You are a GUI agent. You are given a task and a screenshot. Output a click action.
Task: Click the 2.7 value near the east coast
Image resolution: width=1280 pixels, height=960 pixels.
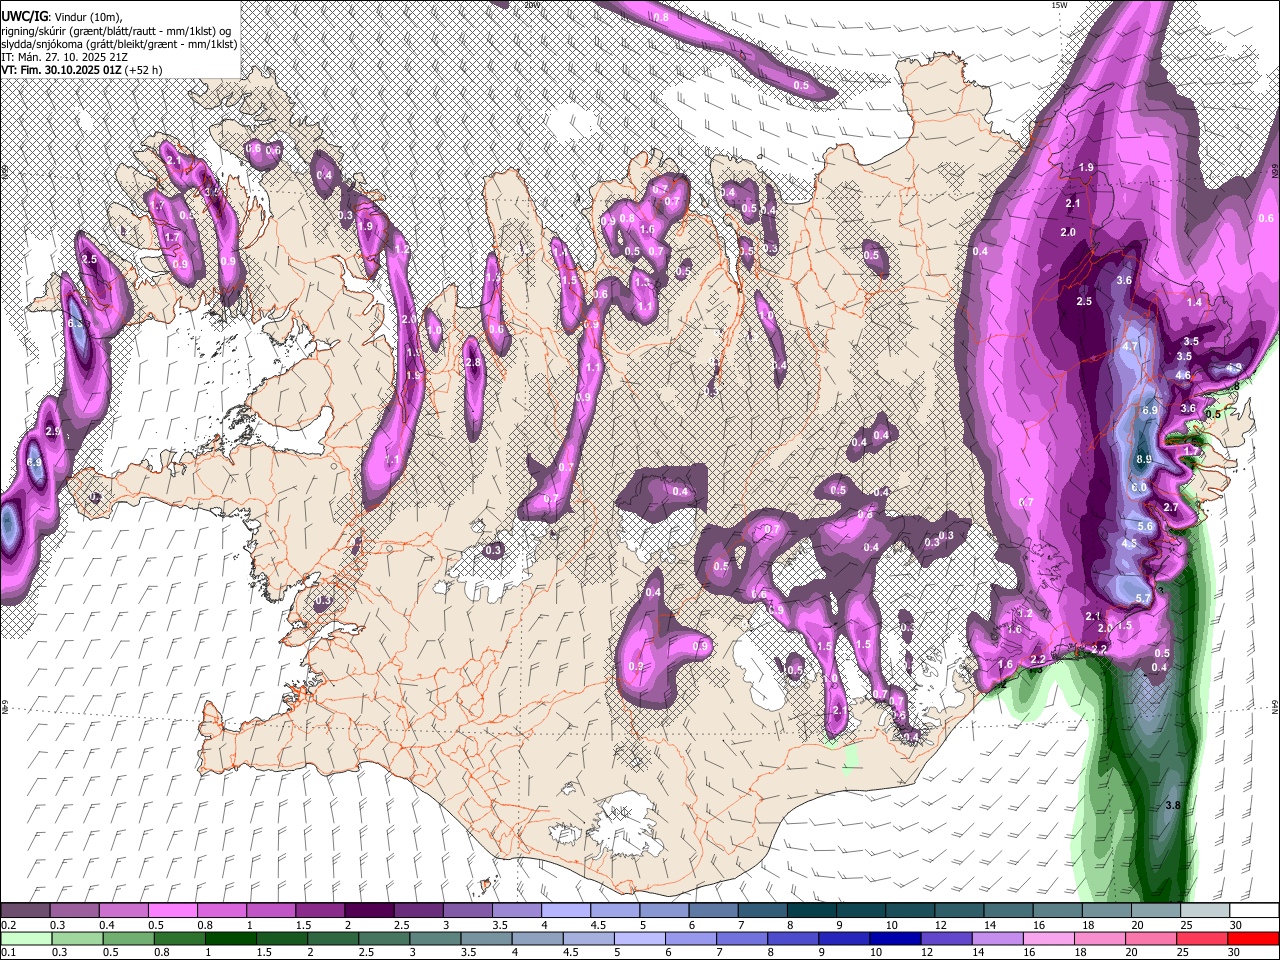coord(1172,508)
